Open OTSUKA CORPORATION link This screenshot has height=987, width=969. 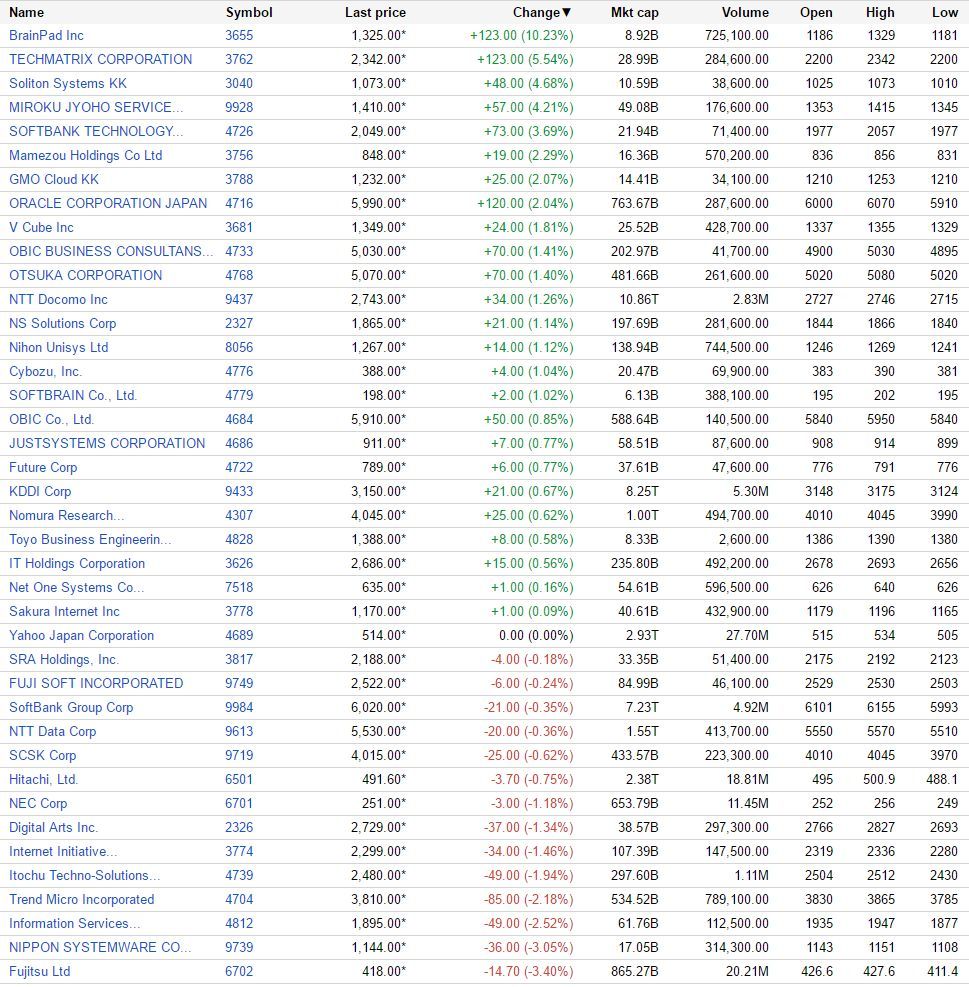86,275
